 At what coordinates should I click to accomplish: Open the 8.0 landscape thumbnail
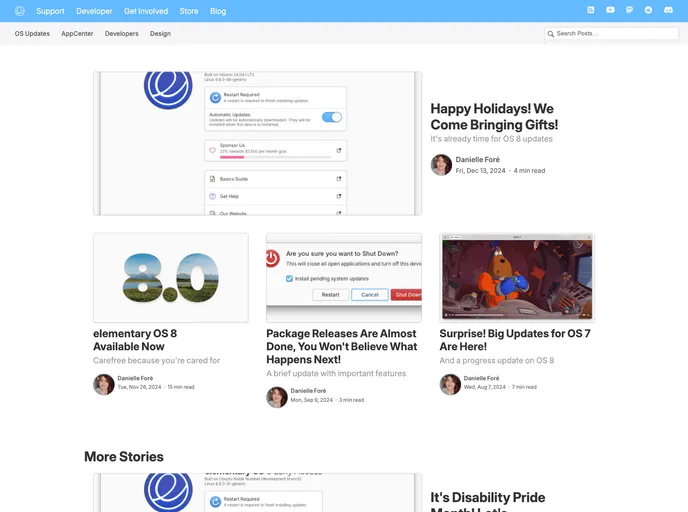point(171,278)
